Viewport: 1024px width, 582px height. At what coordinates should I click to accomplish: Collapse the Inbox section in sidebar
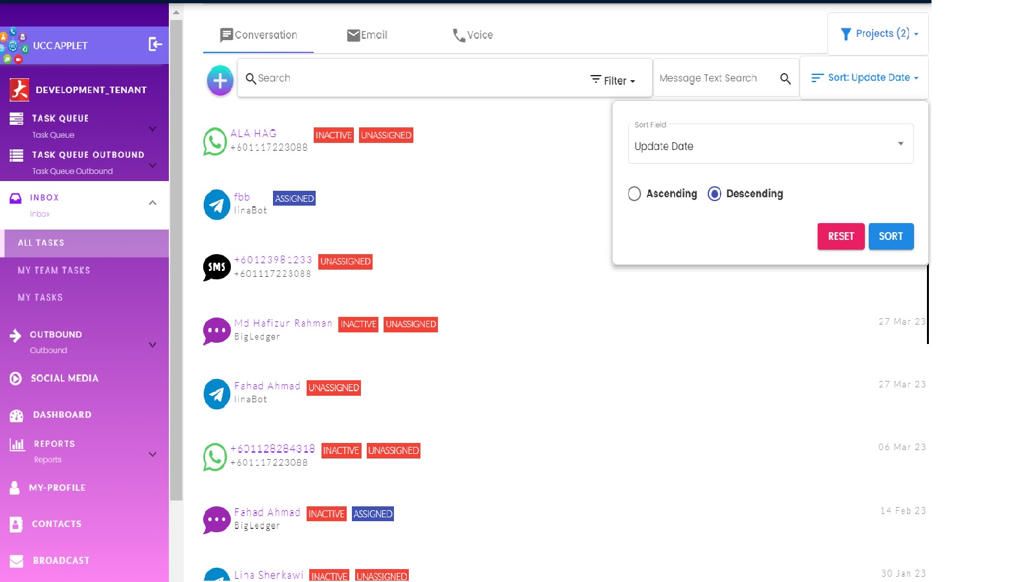152,203
